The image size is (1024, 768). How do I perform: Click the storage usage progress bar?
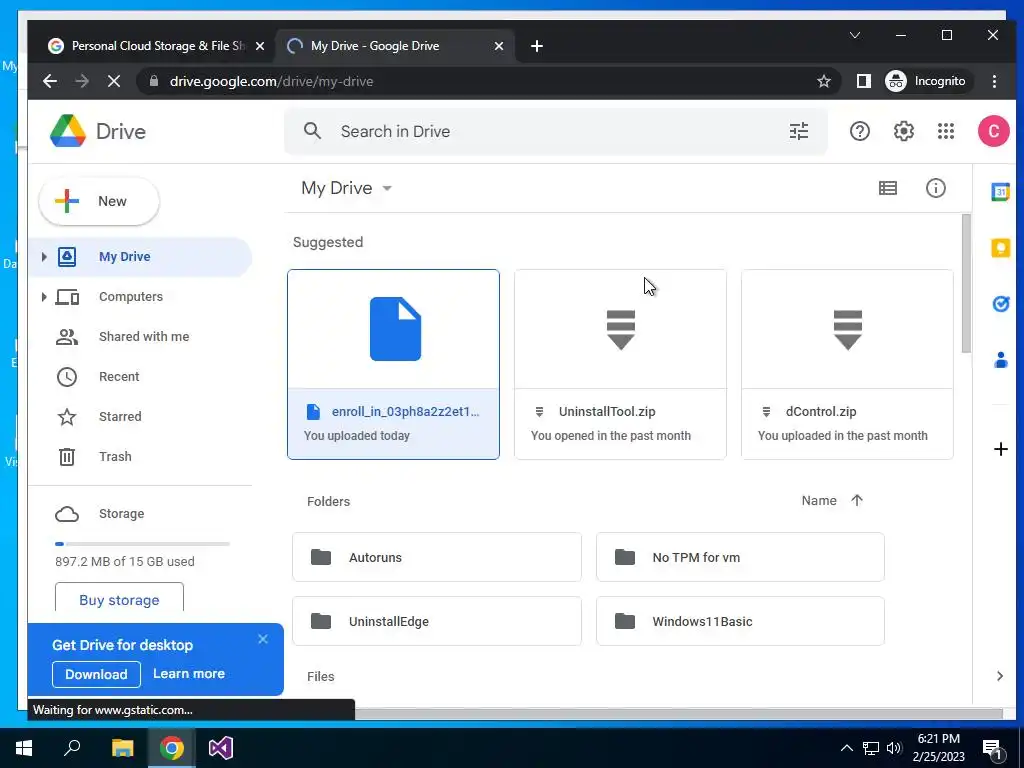pyautogui.click(x=142, y=543)
